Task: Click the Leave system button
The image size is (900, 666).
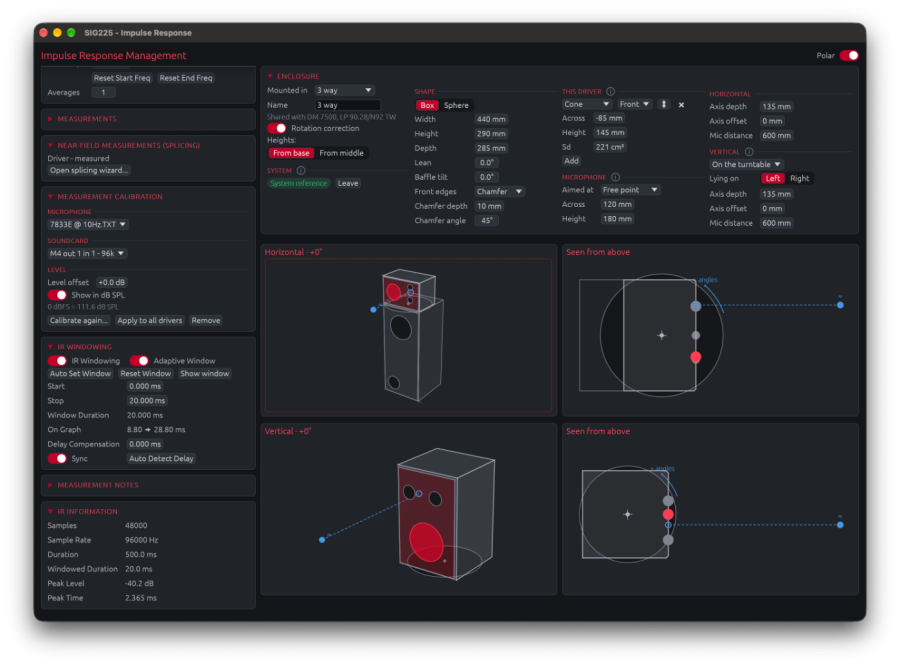Action: coord(348,184)
